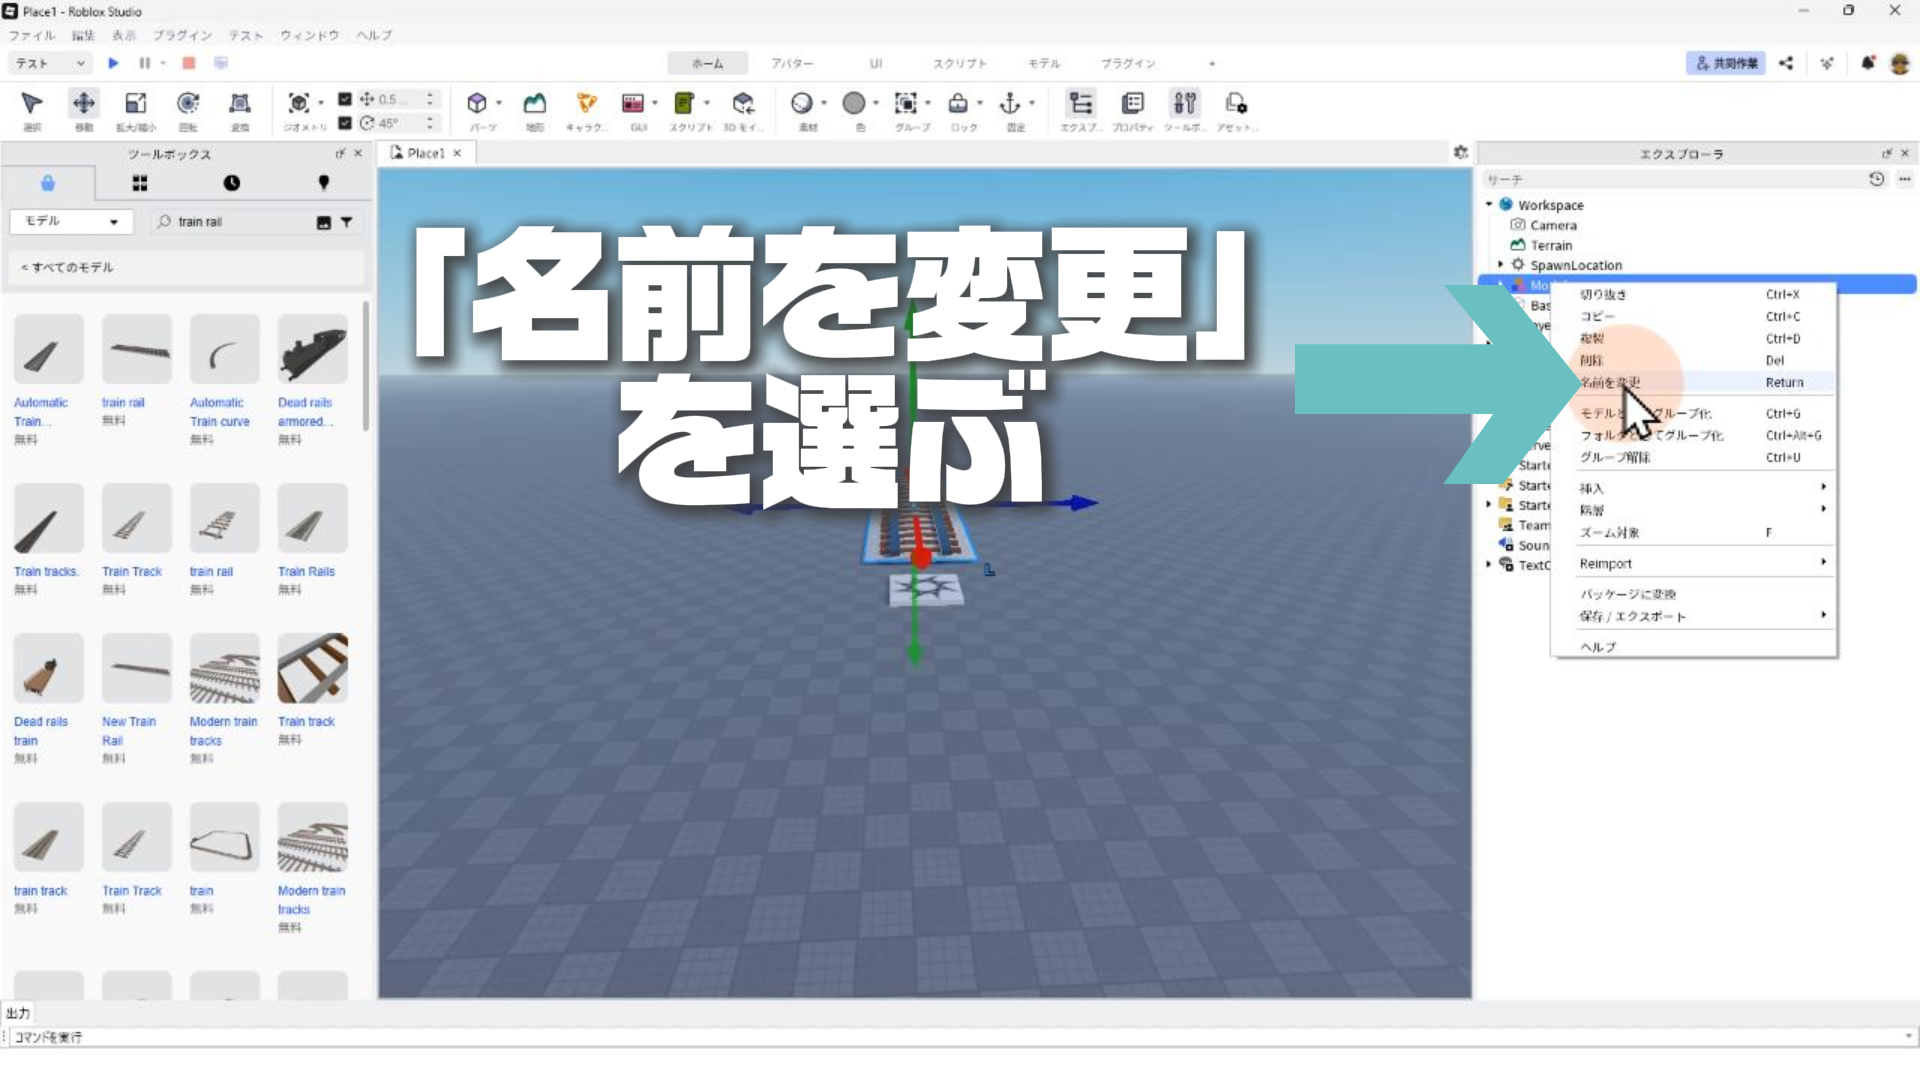The image size is (1920, 1080).
Task: Collapse the Workspace tree node
Action: [x=1489, y=204]
